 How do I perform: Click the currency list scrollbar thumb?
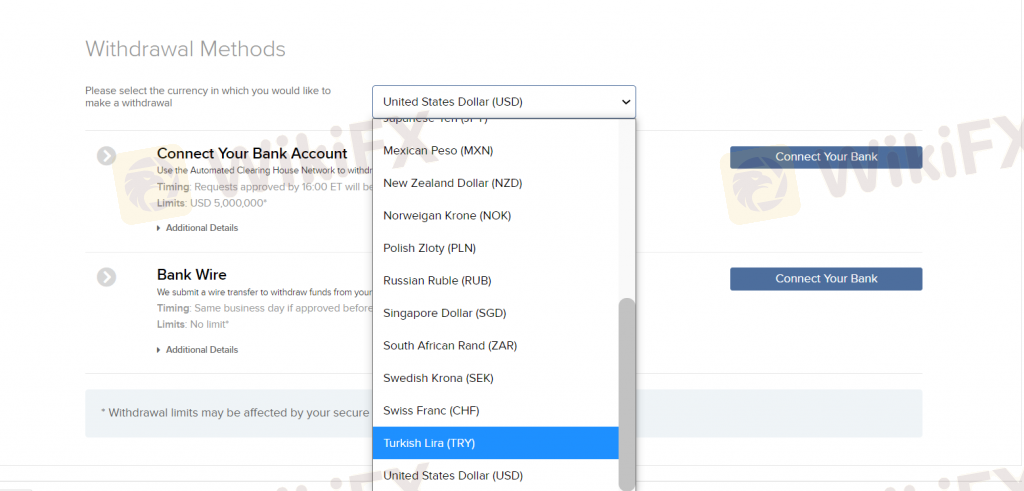click(x=627, y=390)
